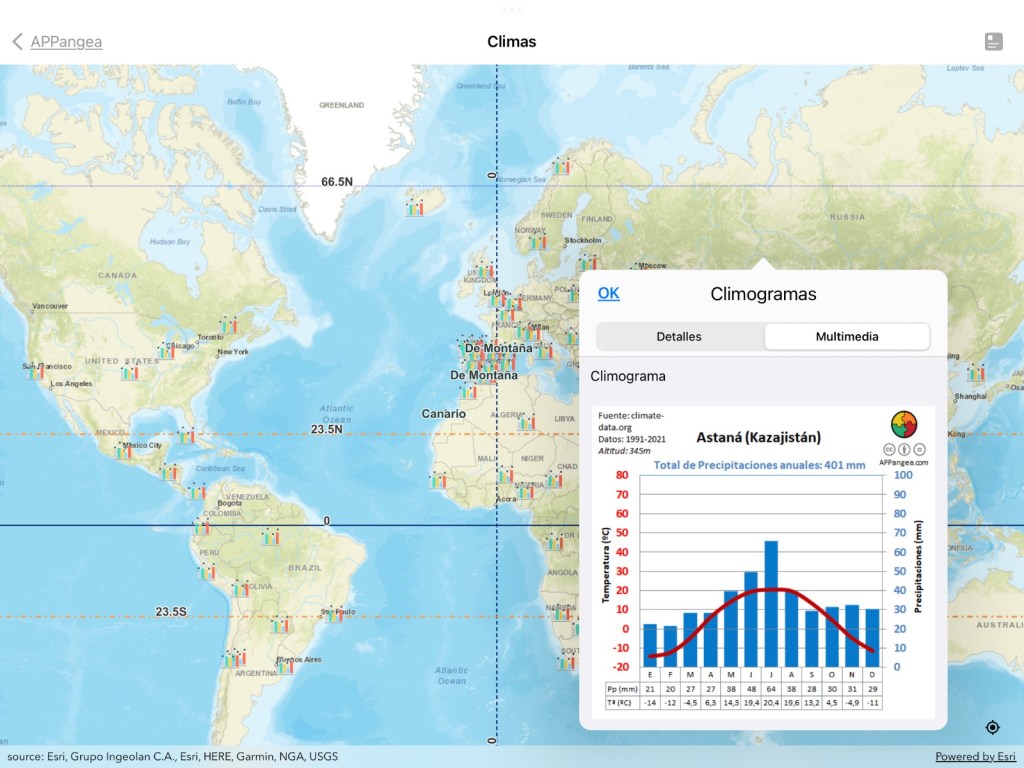
Task: Open the Powered by Esri link
Action: (x=975, y=757)
